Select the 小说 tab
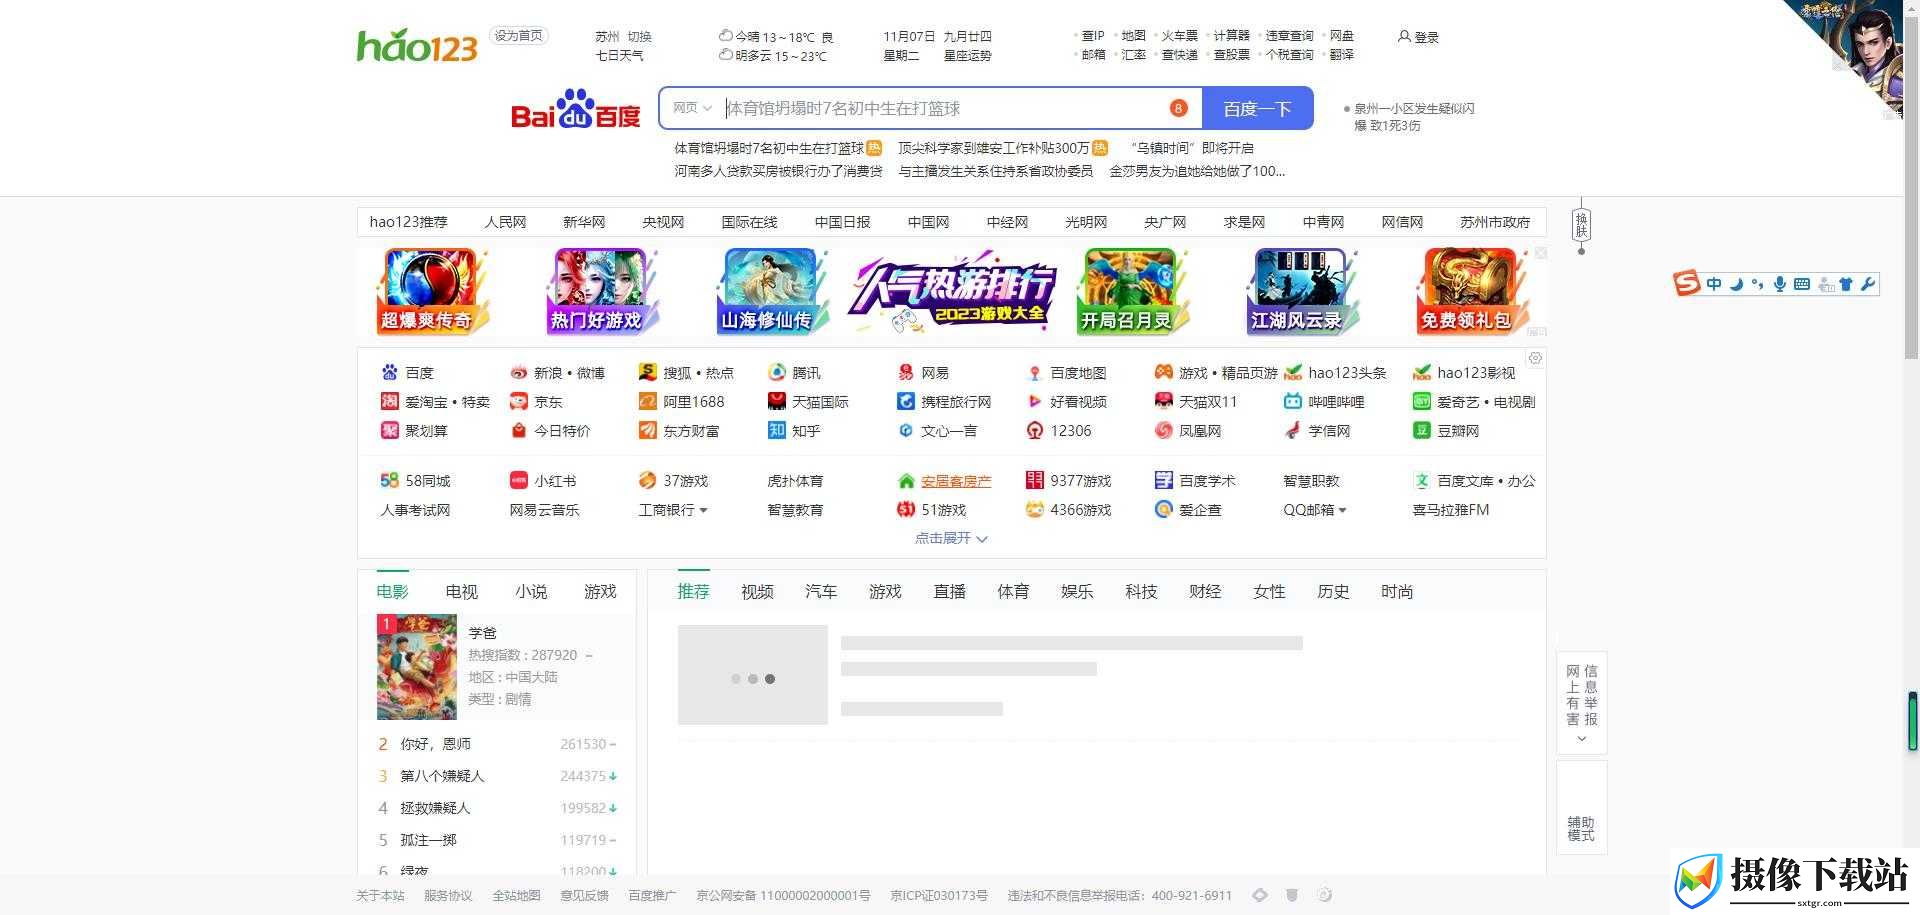 pyautogui.click(x=531, y=591)
